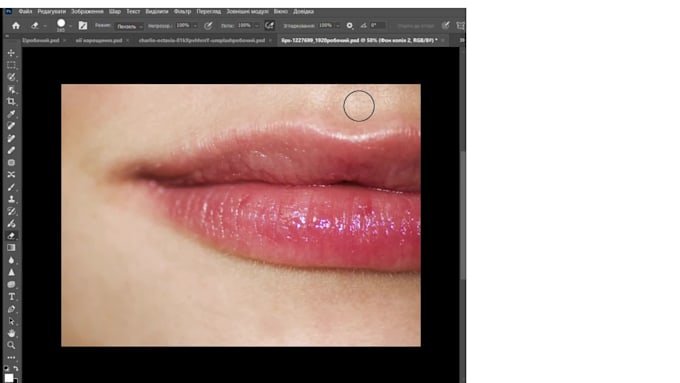Select the Blur tool
Screen dimensions: 680x383
11,260
